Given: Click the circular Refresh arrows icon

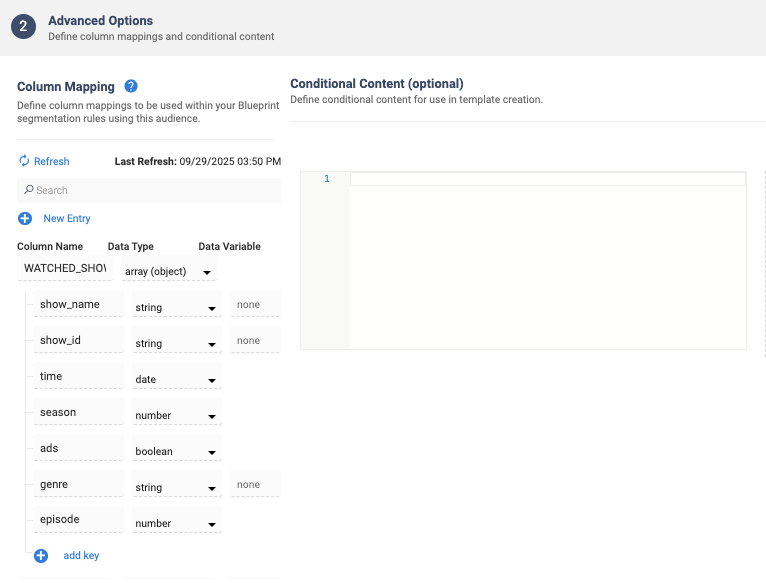Looking at the screenshot, I should point(24,161).
